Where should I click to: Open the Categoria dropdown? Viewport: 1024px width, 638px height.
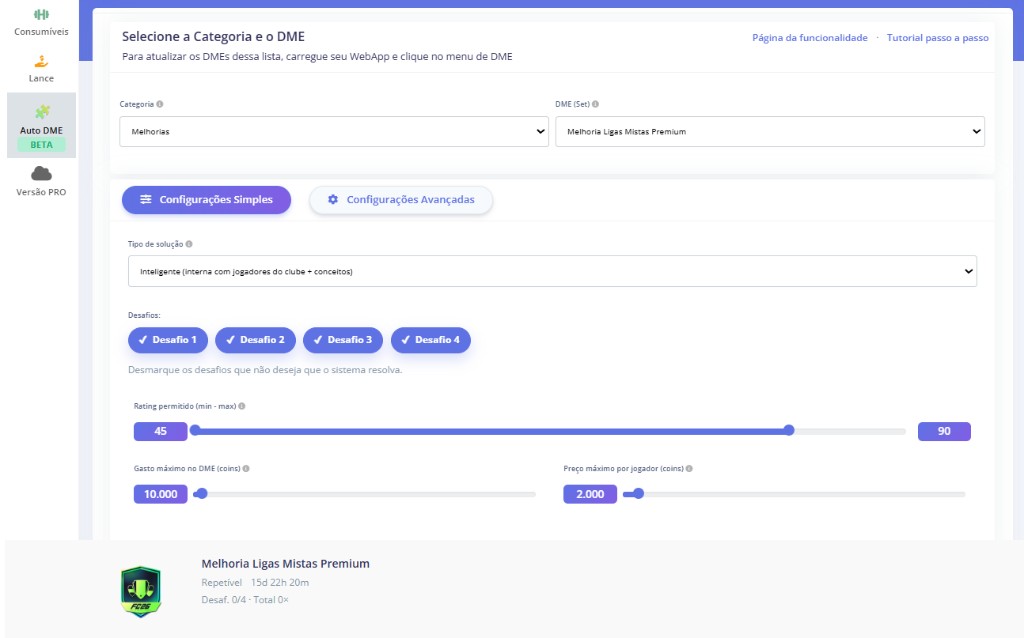334,131
